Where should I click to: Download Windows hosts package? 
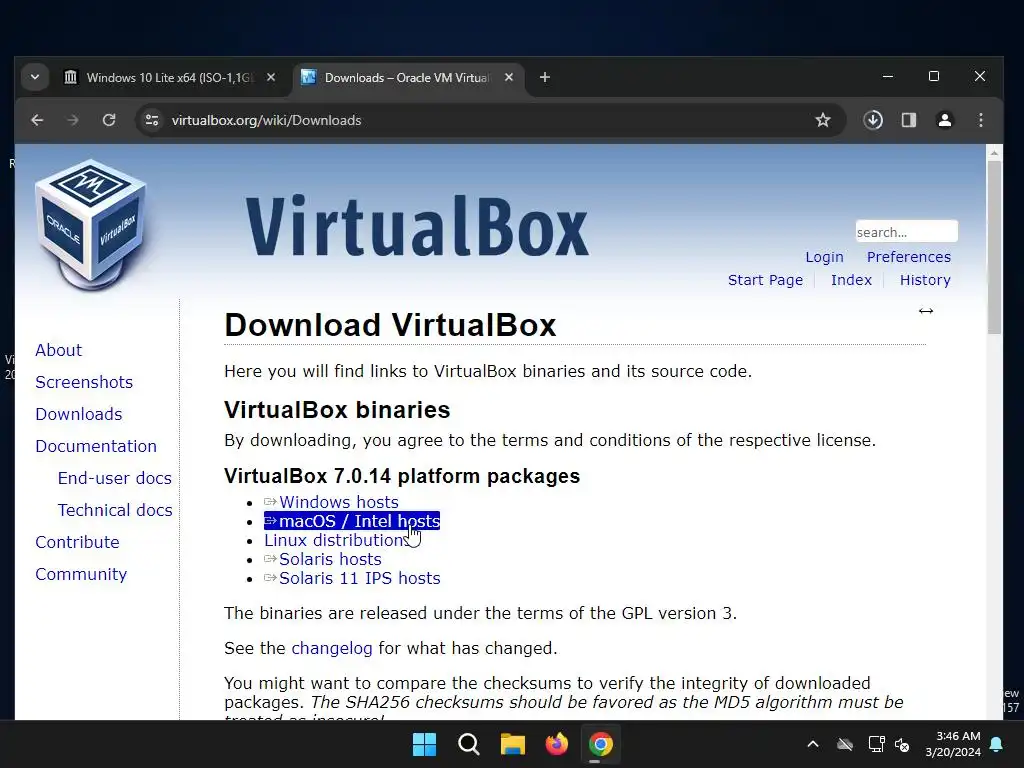(x=338, y=502)
